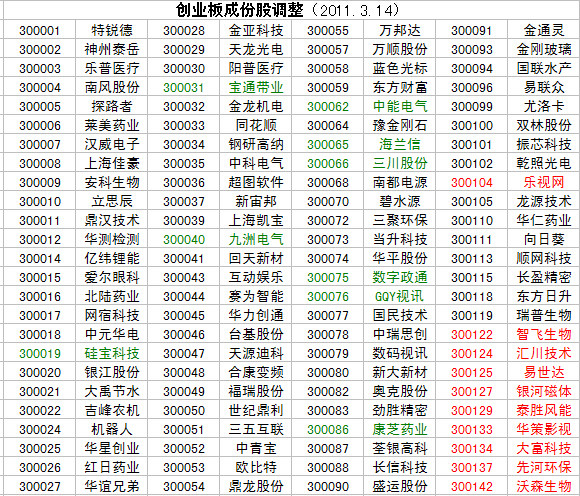Select the red 乐视网 cell
Viewport: 580px width, 496px height.
click(544, 182)
